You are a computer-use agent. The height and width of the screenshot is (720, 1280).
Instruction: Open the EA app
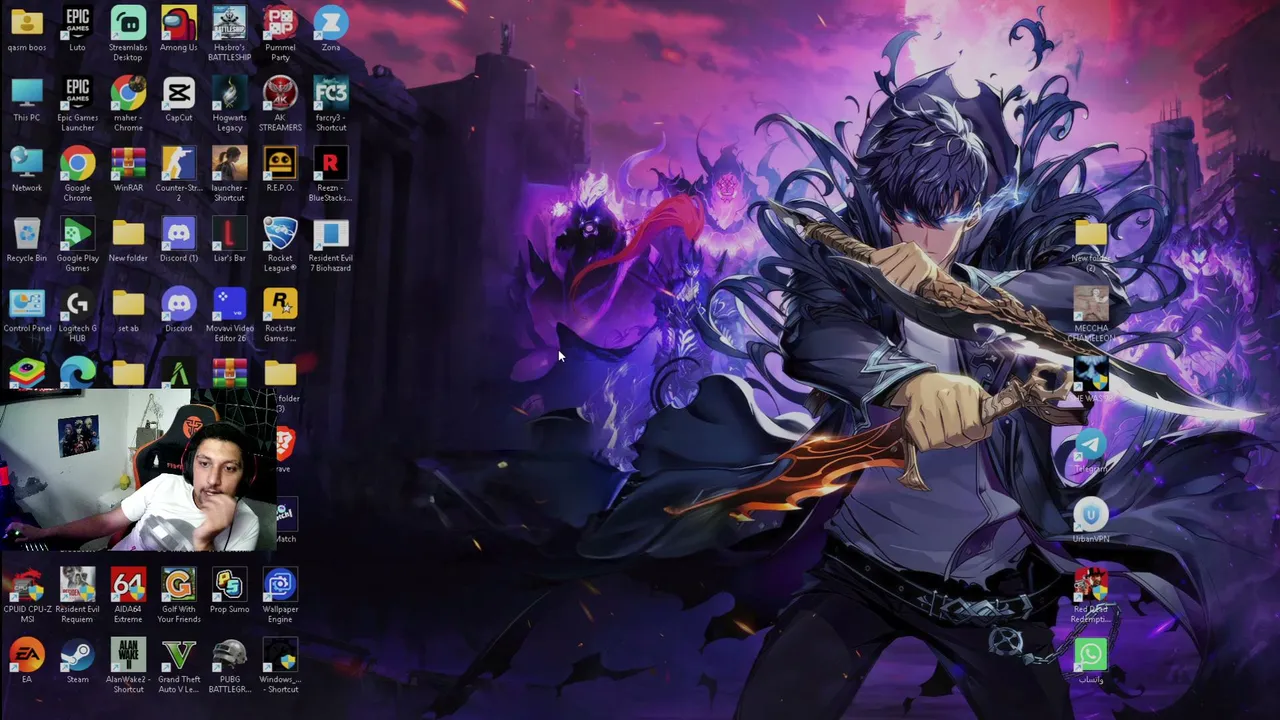click(27, 661)
